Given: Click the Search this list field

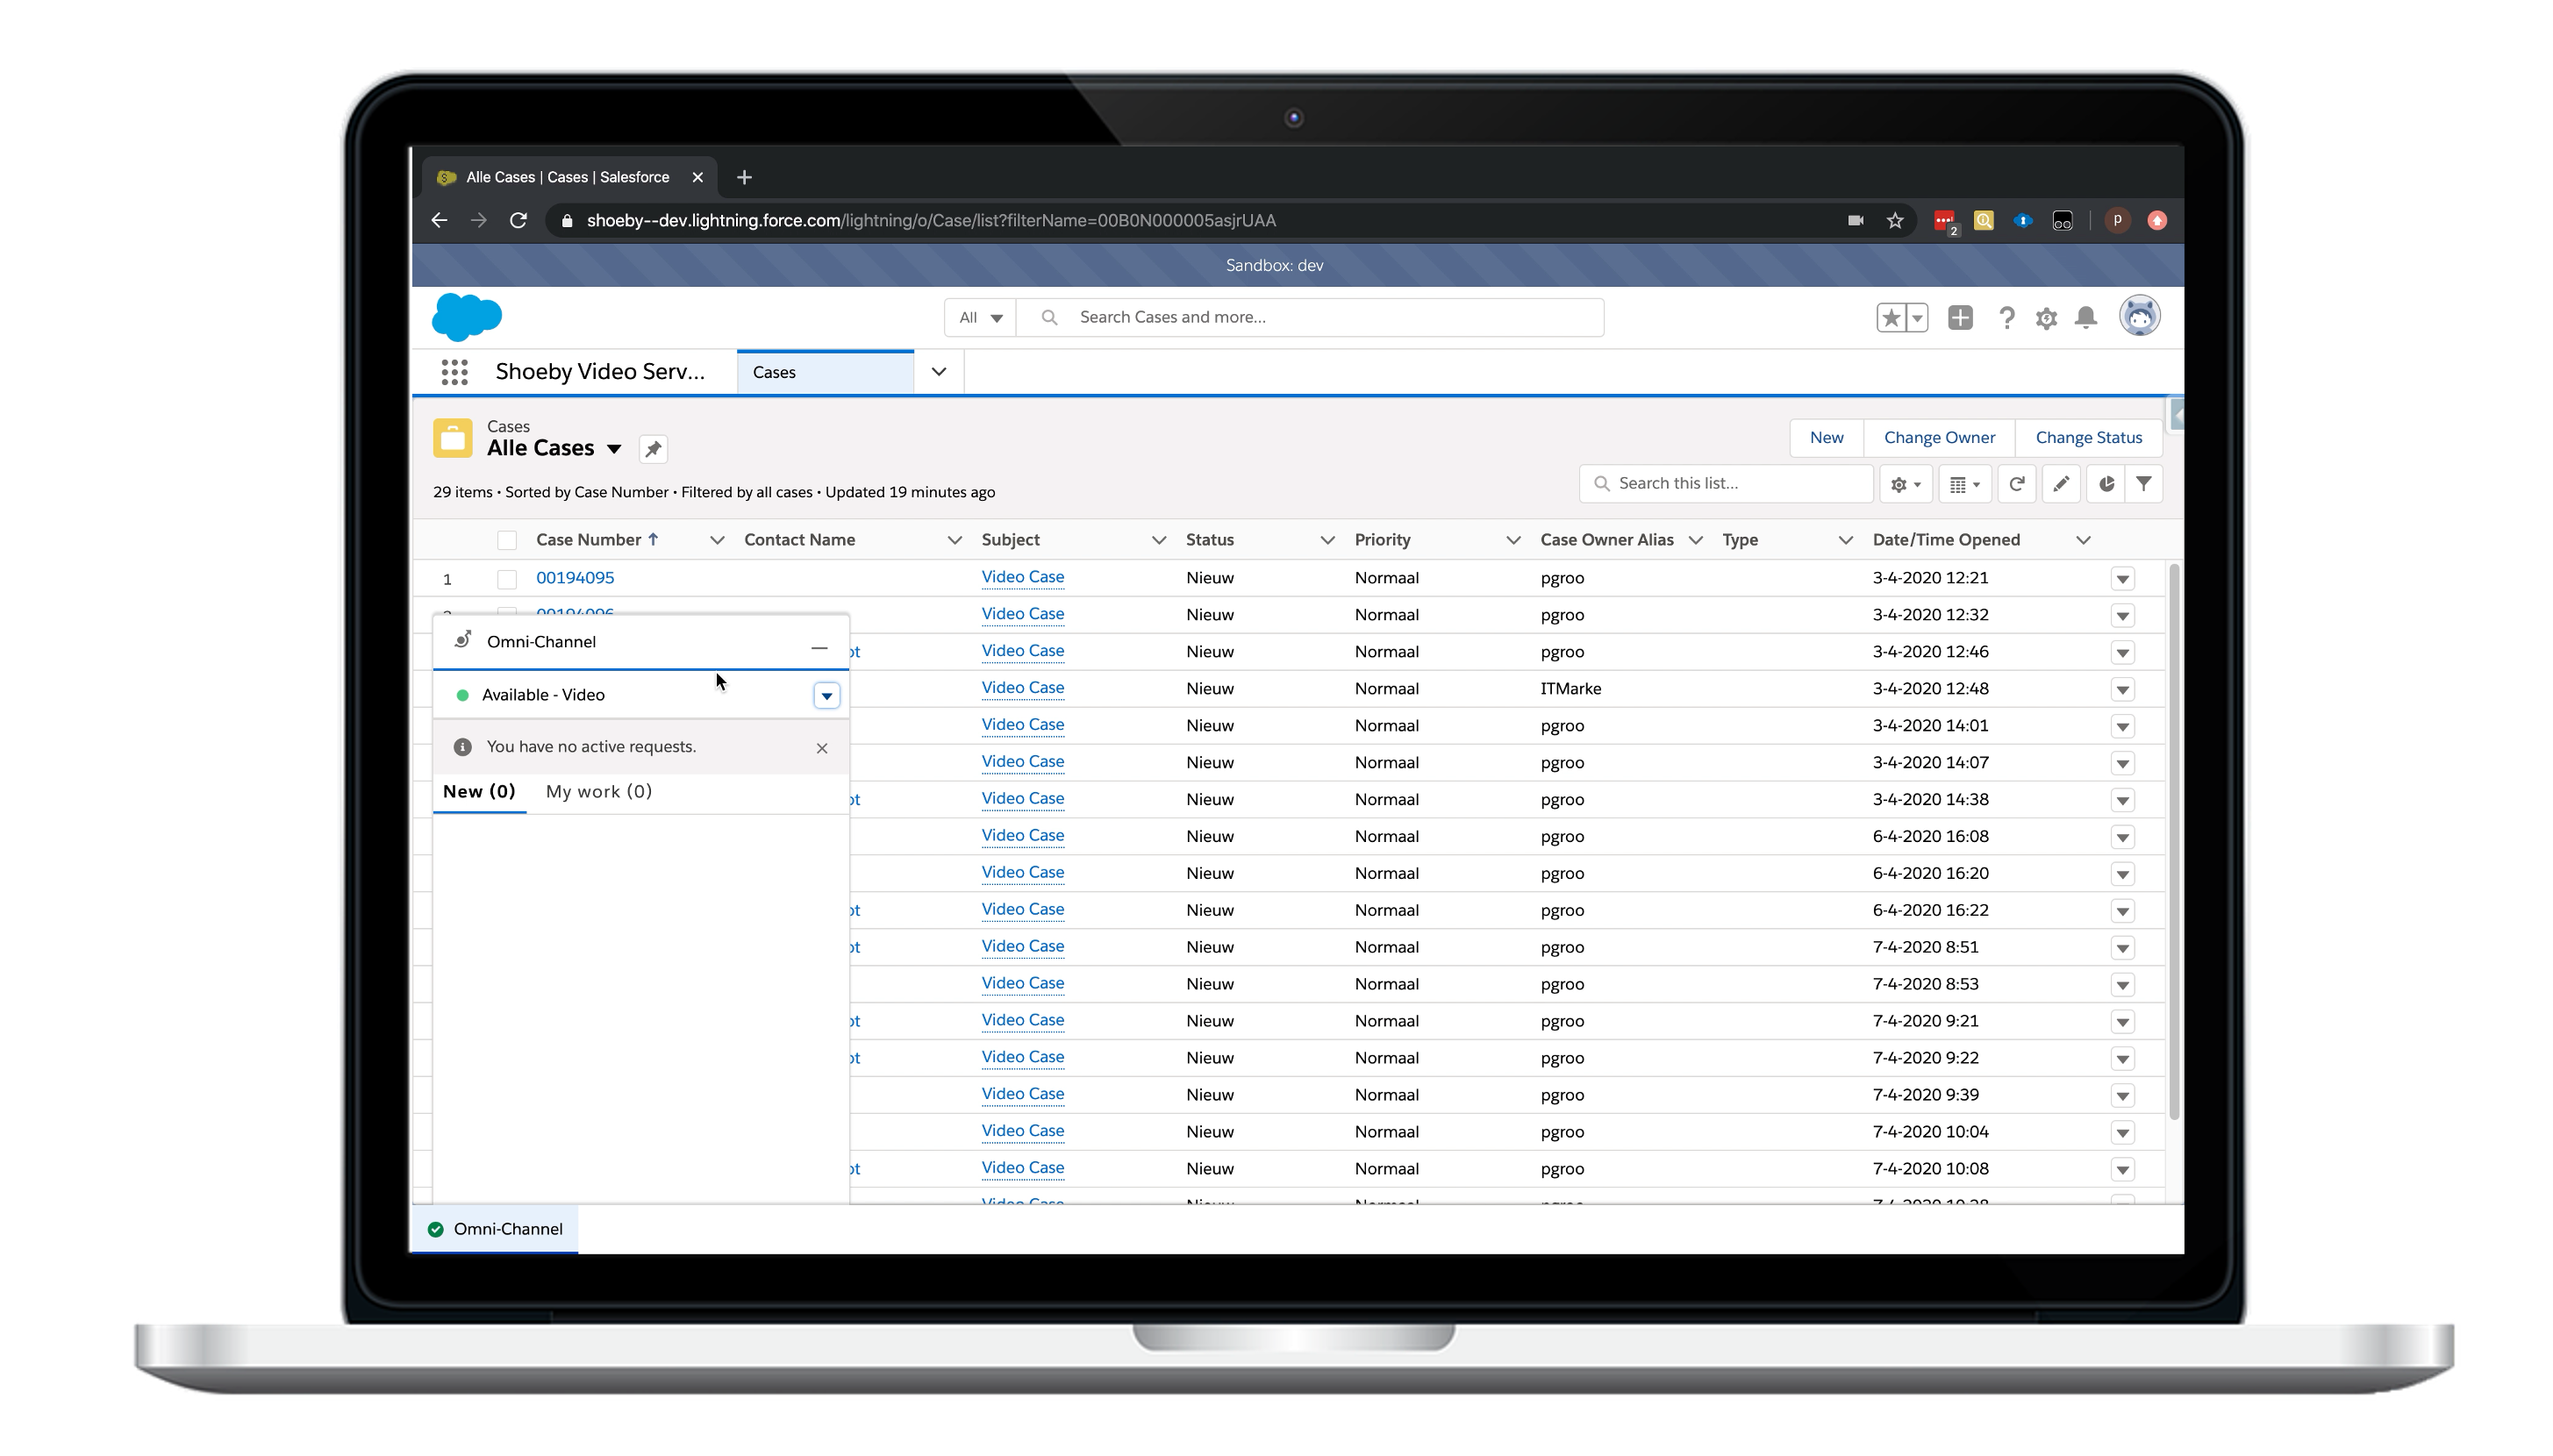Looking at the screenshot, I should click(1726, 484).
